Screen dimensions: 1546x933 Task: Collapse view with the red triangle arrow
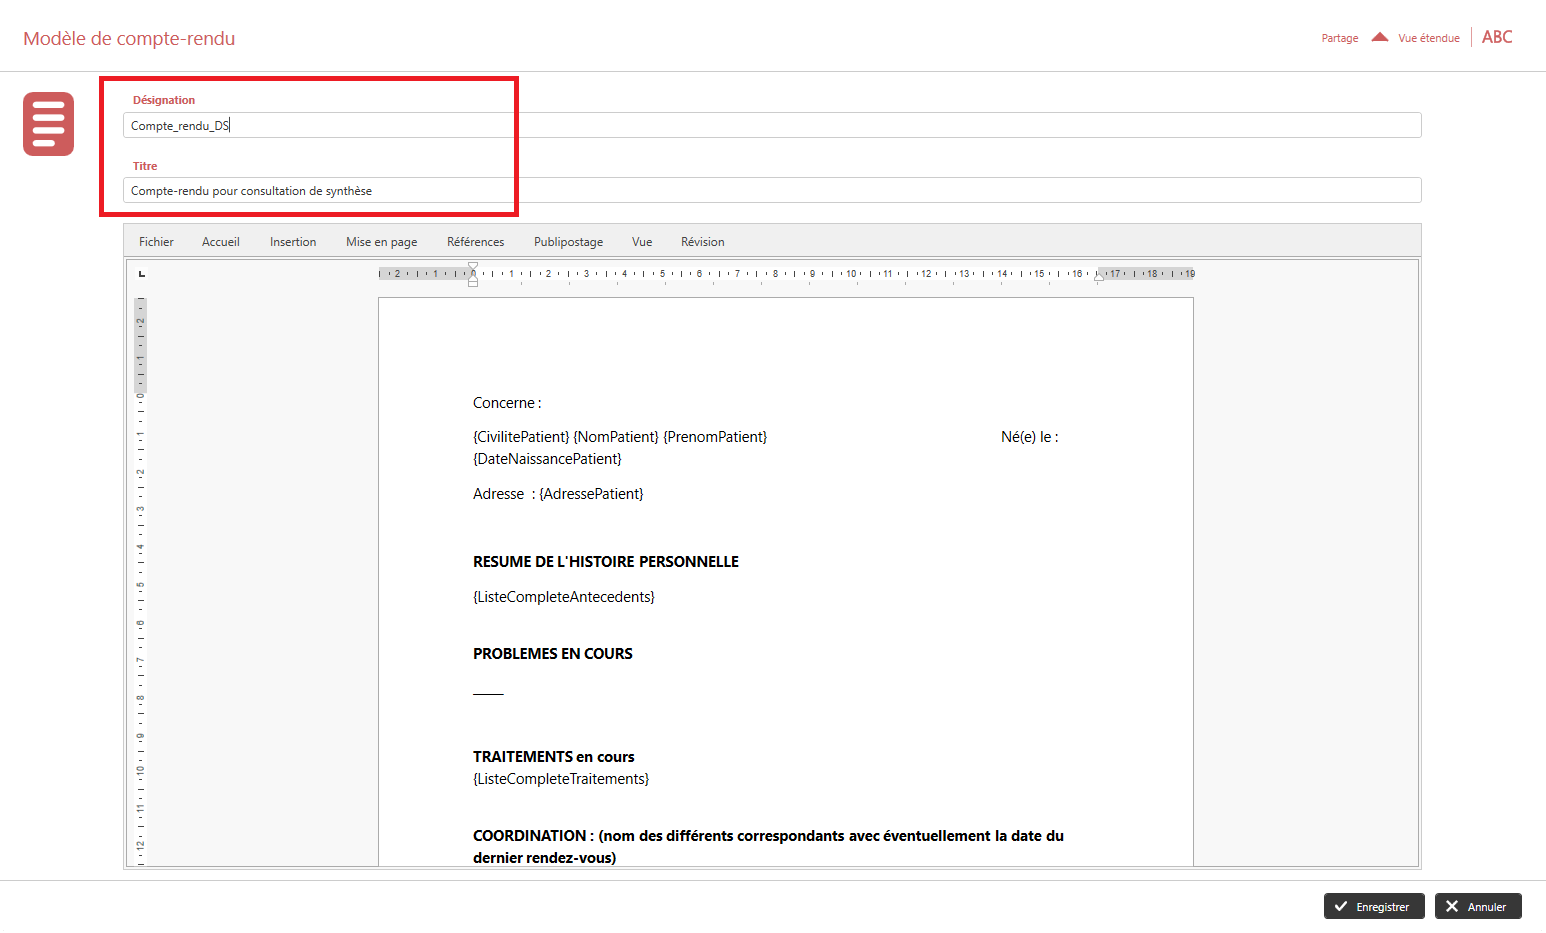click(1380, 37)
